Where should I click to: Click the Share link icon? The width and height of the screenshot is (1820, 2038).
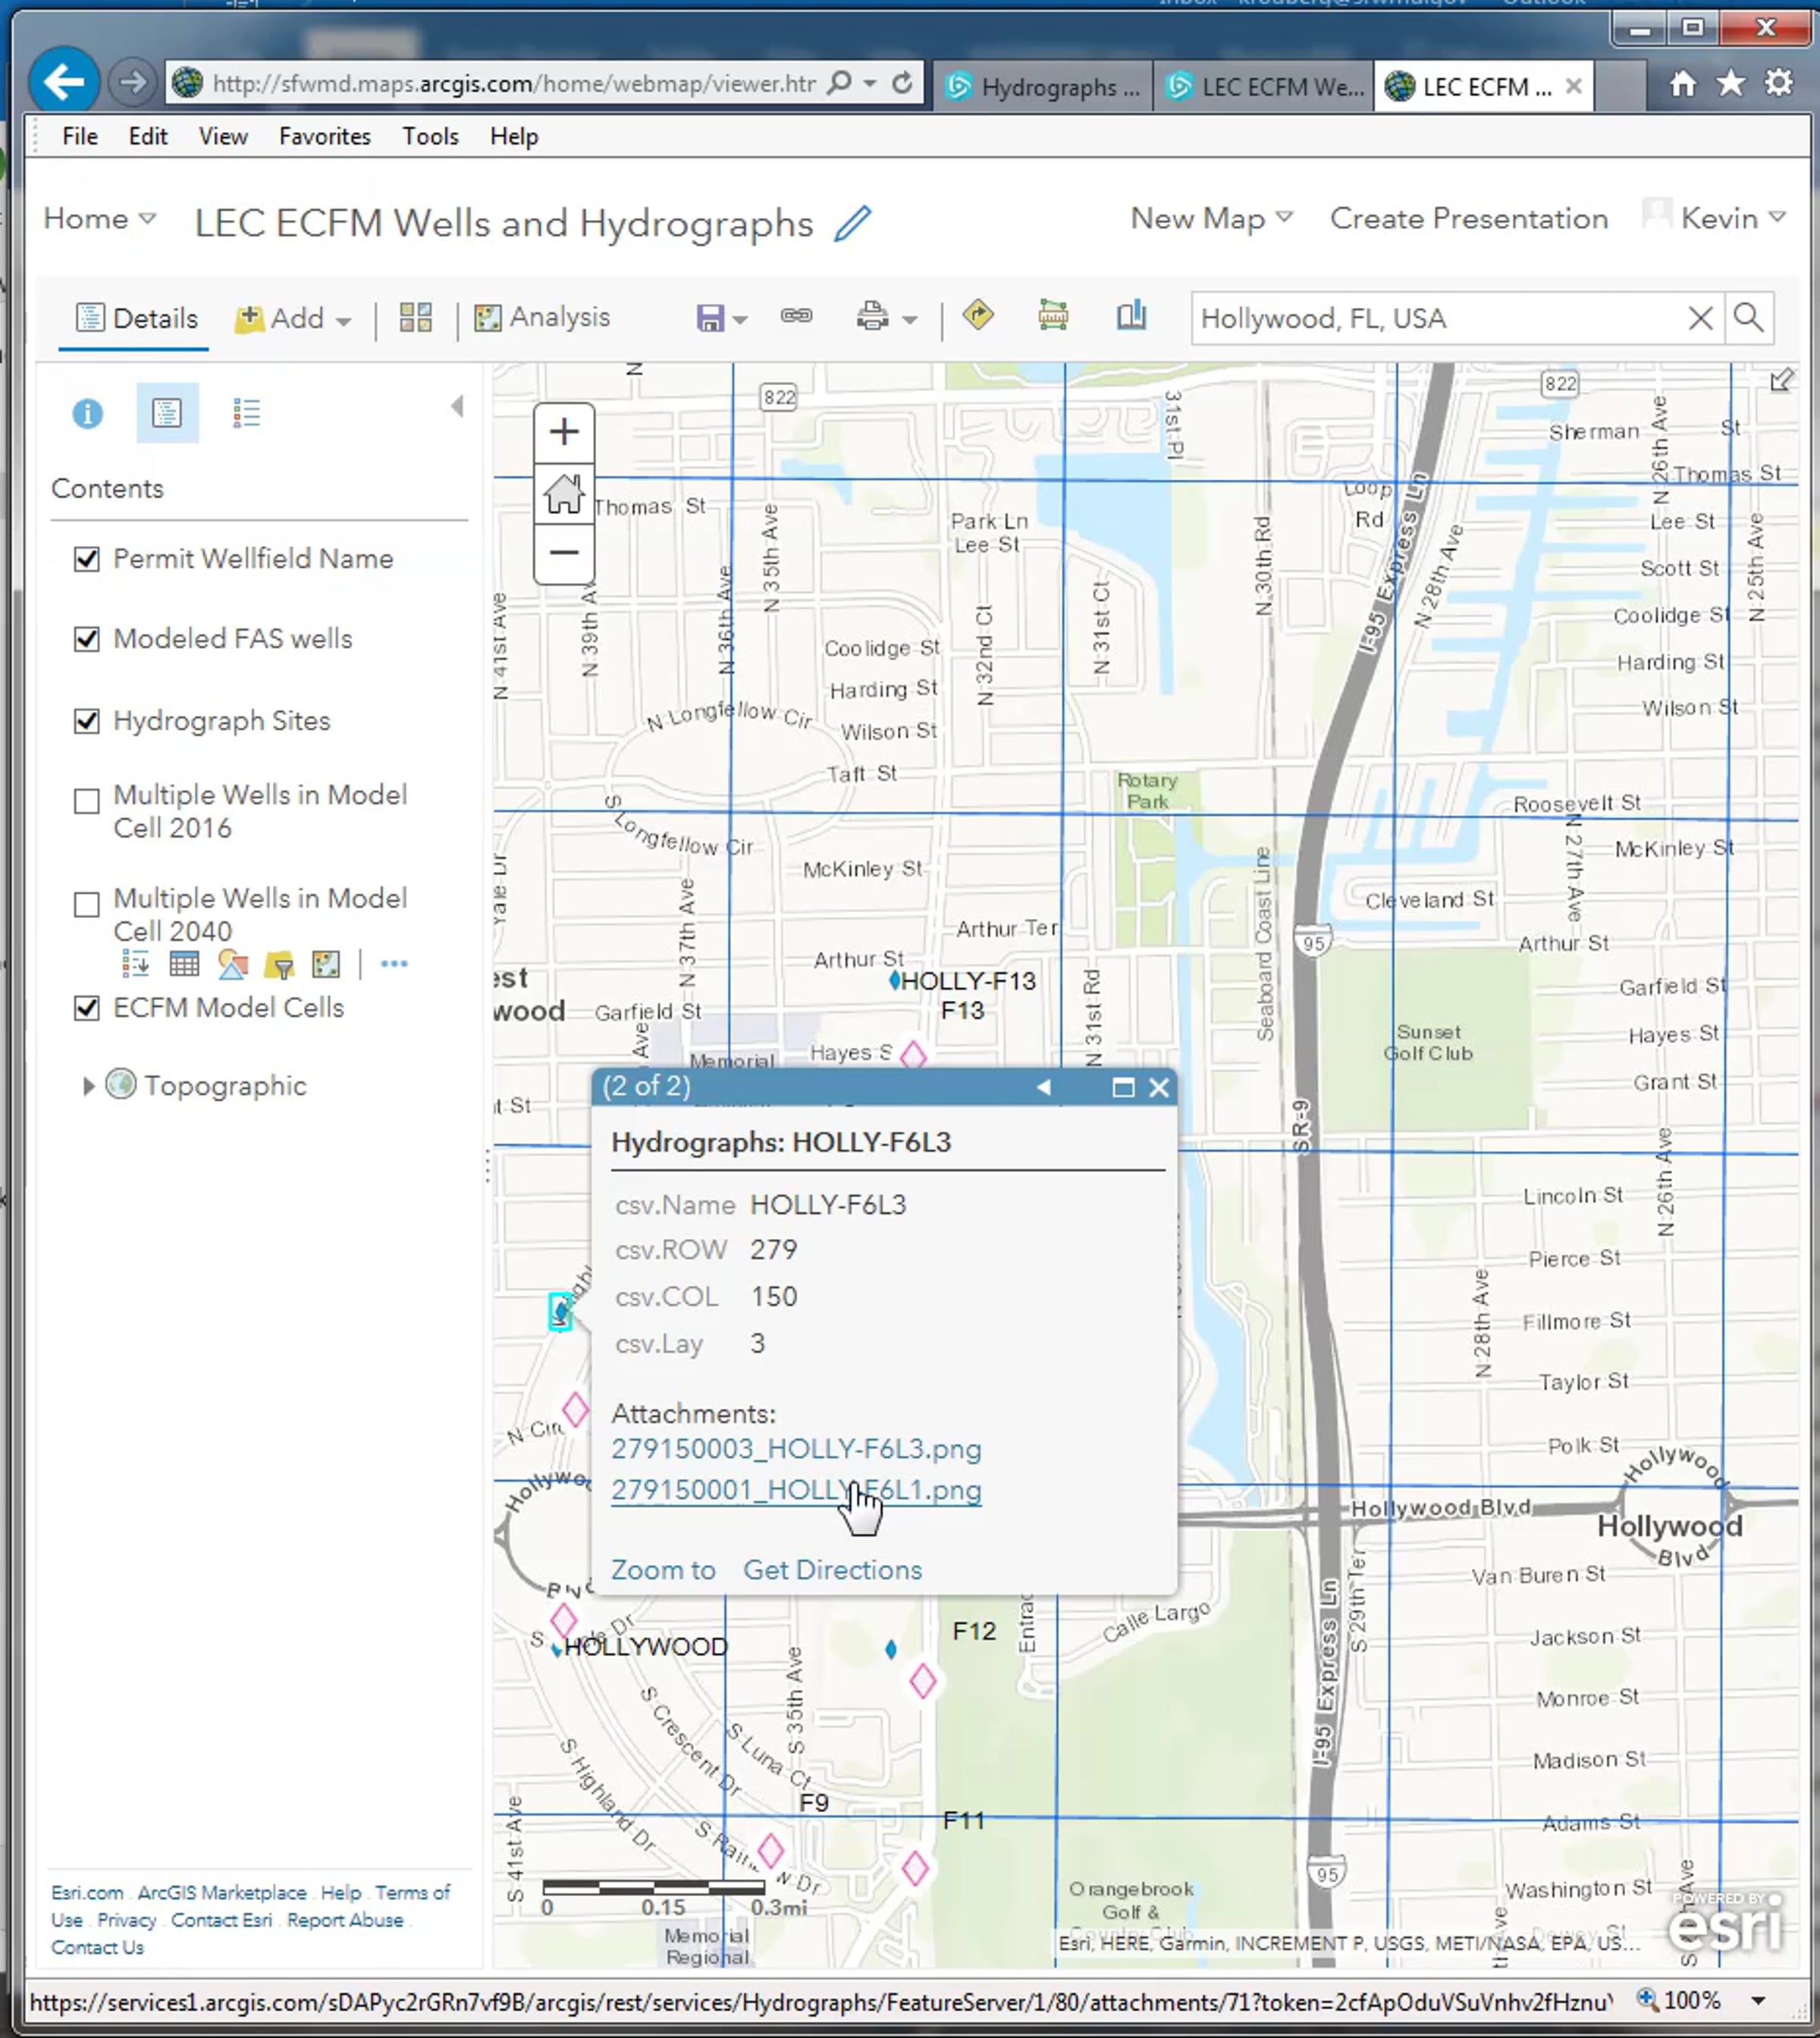(796, 316)
